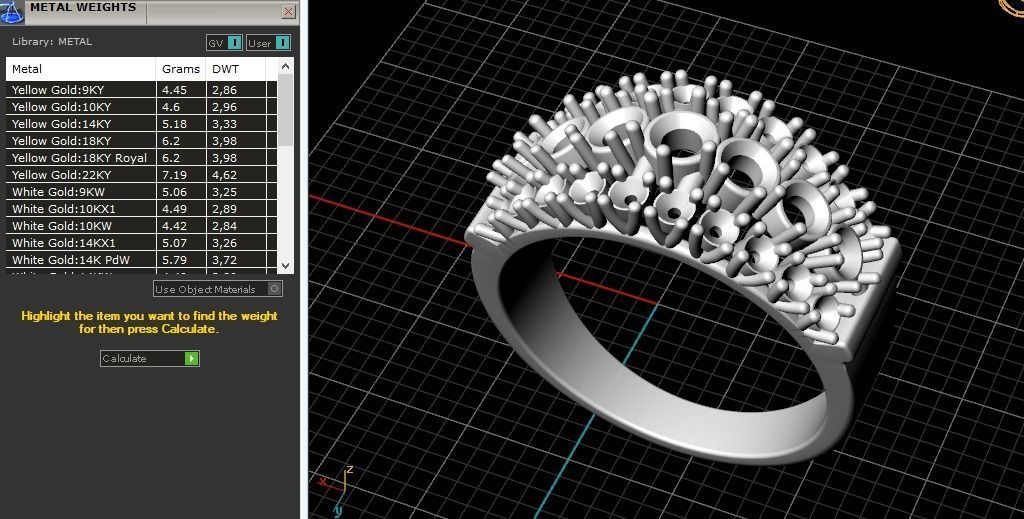Viewport: 1024px width, 519px height.
Task: Click the Library: METAL label
Action: click(x=52, y=42)
